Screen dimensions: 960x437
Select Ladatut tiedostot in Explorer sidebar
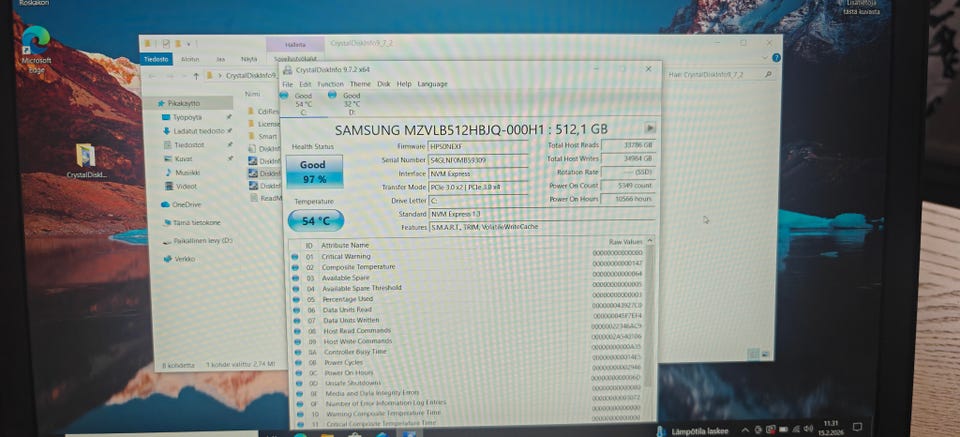point(195,130)
